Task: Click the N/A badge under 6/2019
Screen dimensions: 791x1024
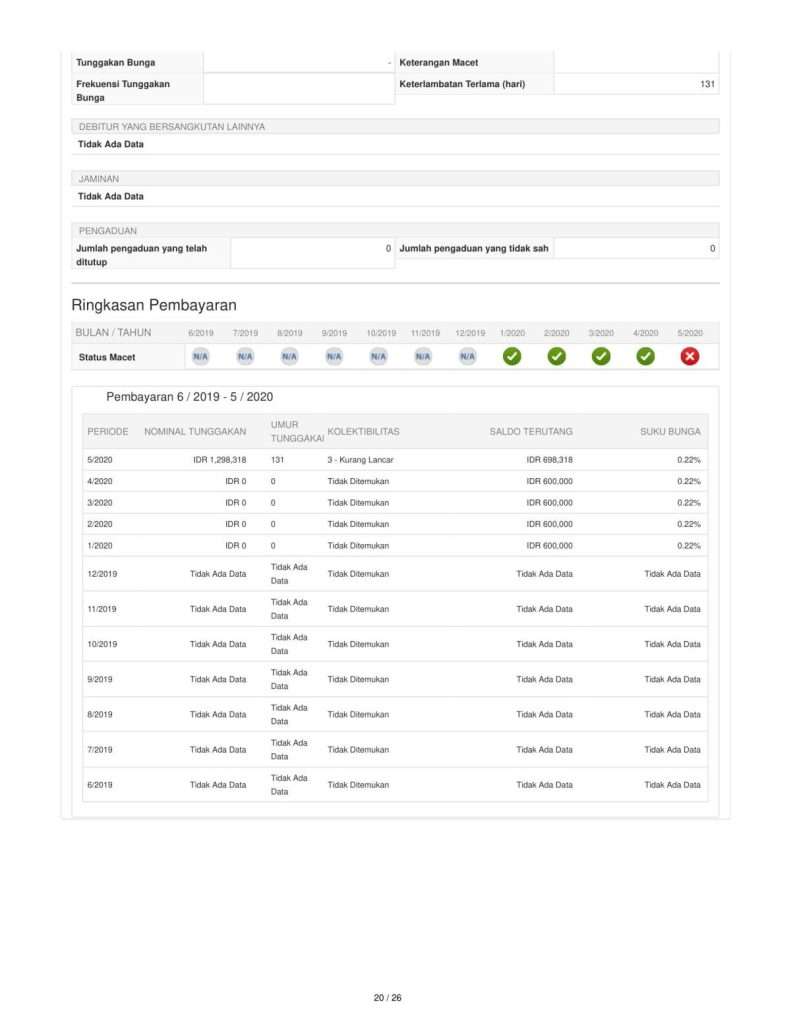Action: point(200,356)
